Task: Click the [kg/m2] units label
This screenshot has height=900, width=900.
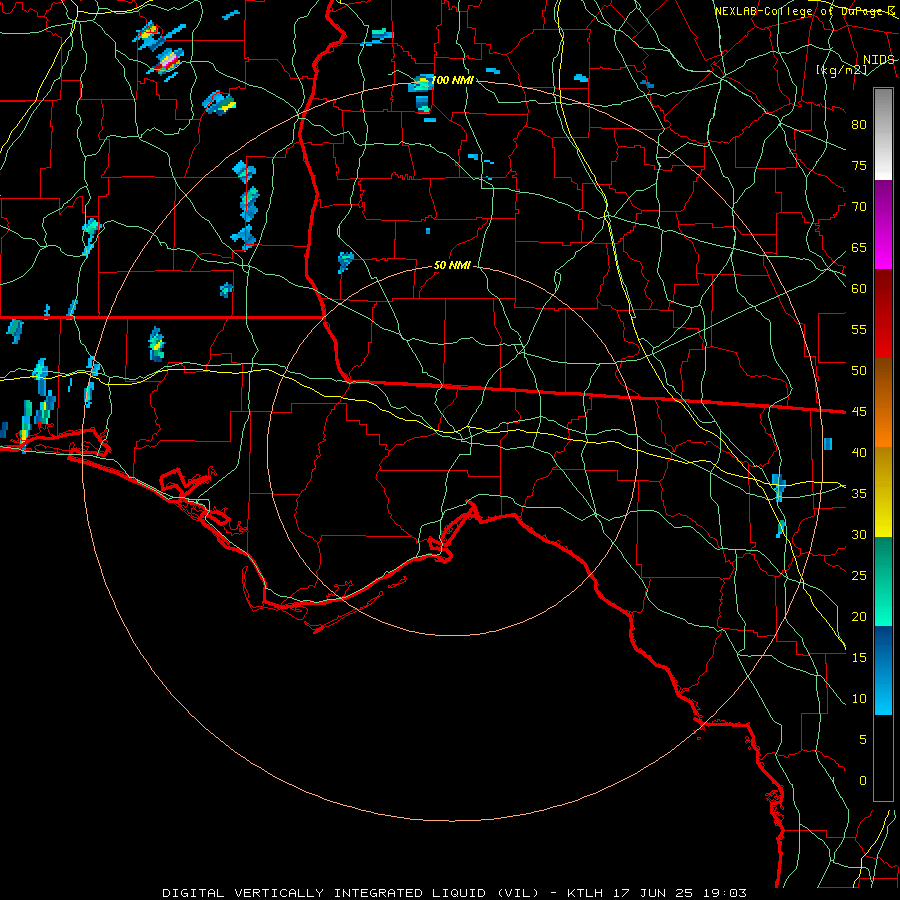Action: pos(841,70)
